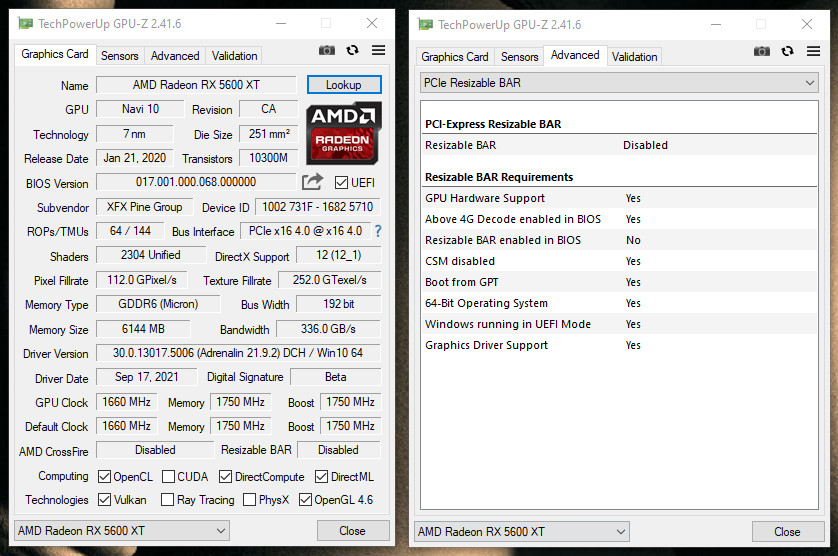838x556 pixels.
Task: Switch to Validation tab in left window
Action: click(x=234, y=56)
